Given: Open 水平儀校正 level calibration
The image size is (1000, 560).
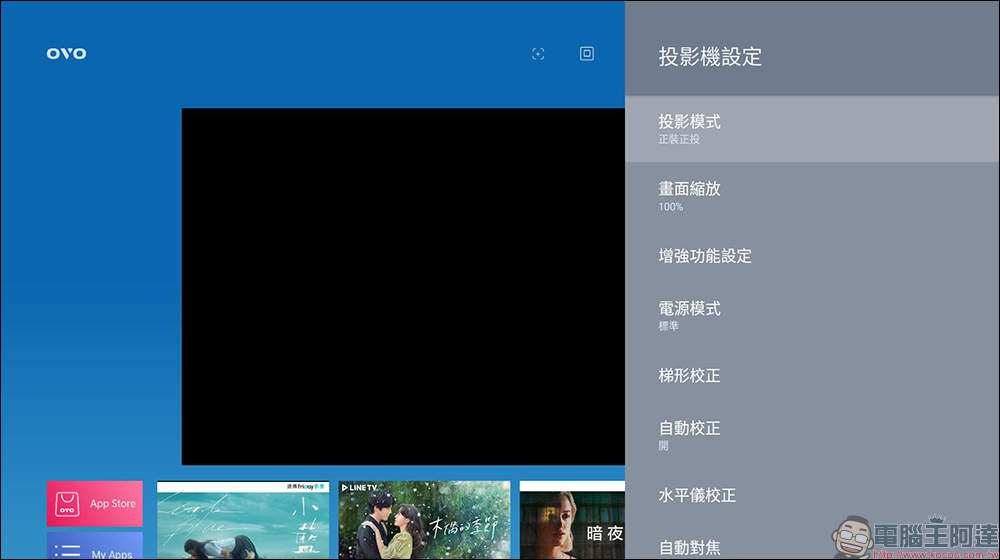Looking at the screenshot, I should (x=812, y=495).
